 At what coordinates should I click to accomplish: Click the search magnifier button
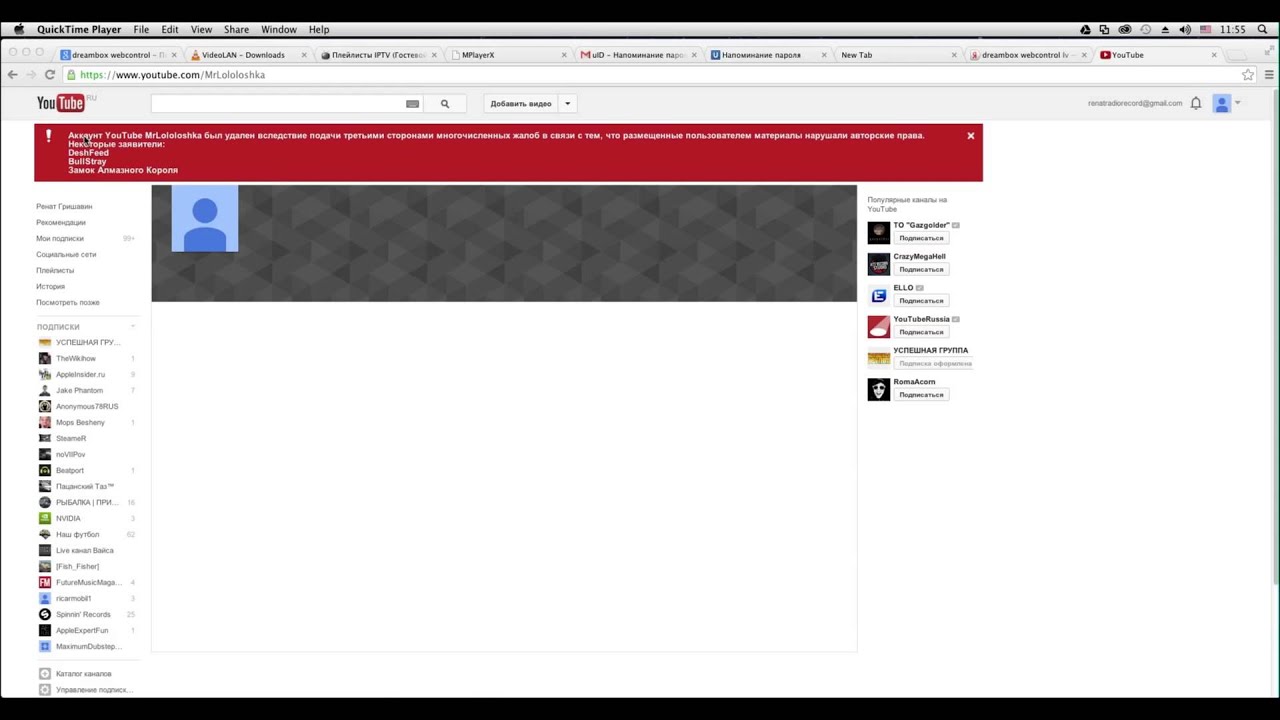(445, 103)
